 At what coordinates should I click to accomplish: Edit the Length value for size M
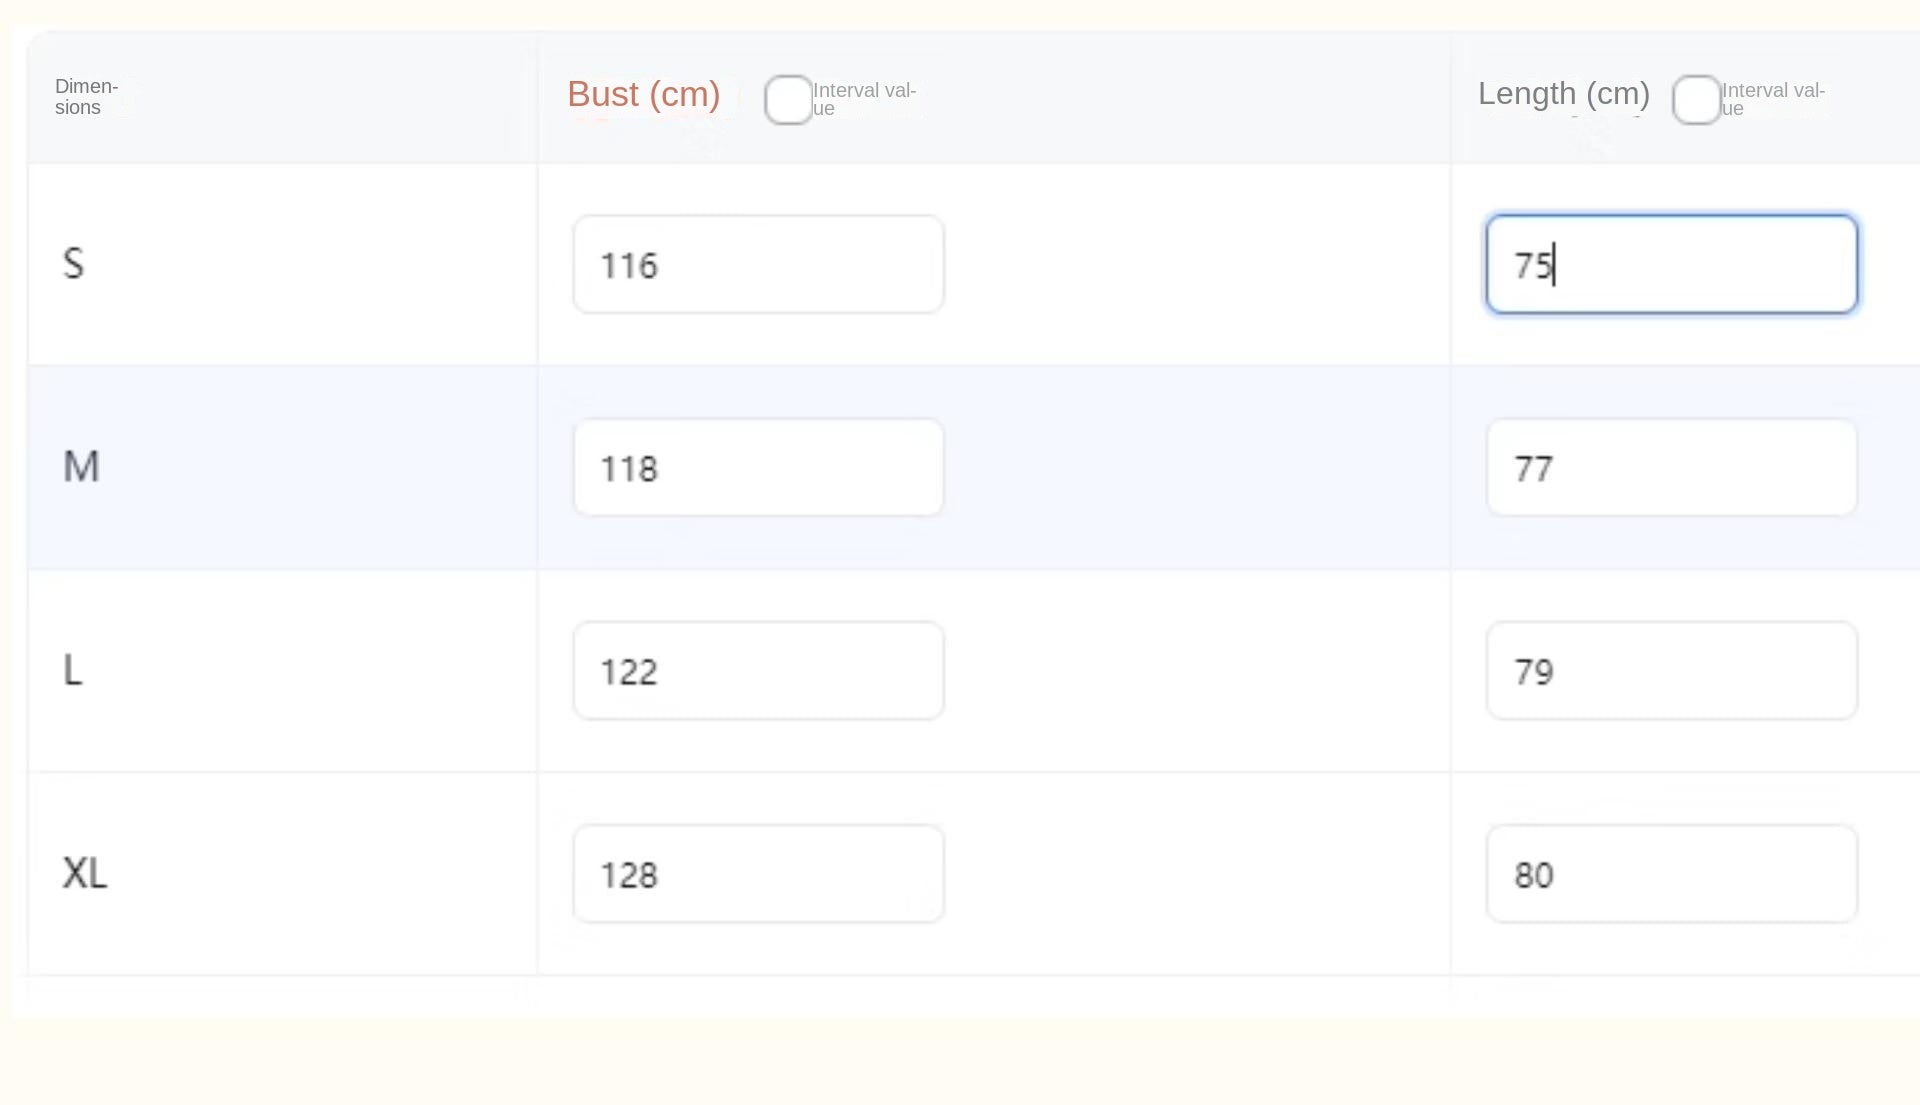1671,468
